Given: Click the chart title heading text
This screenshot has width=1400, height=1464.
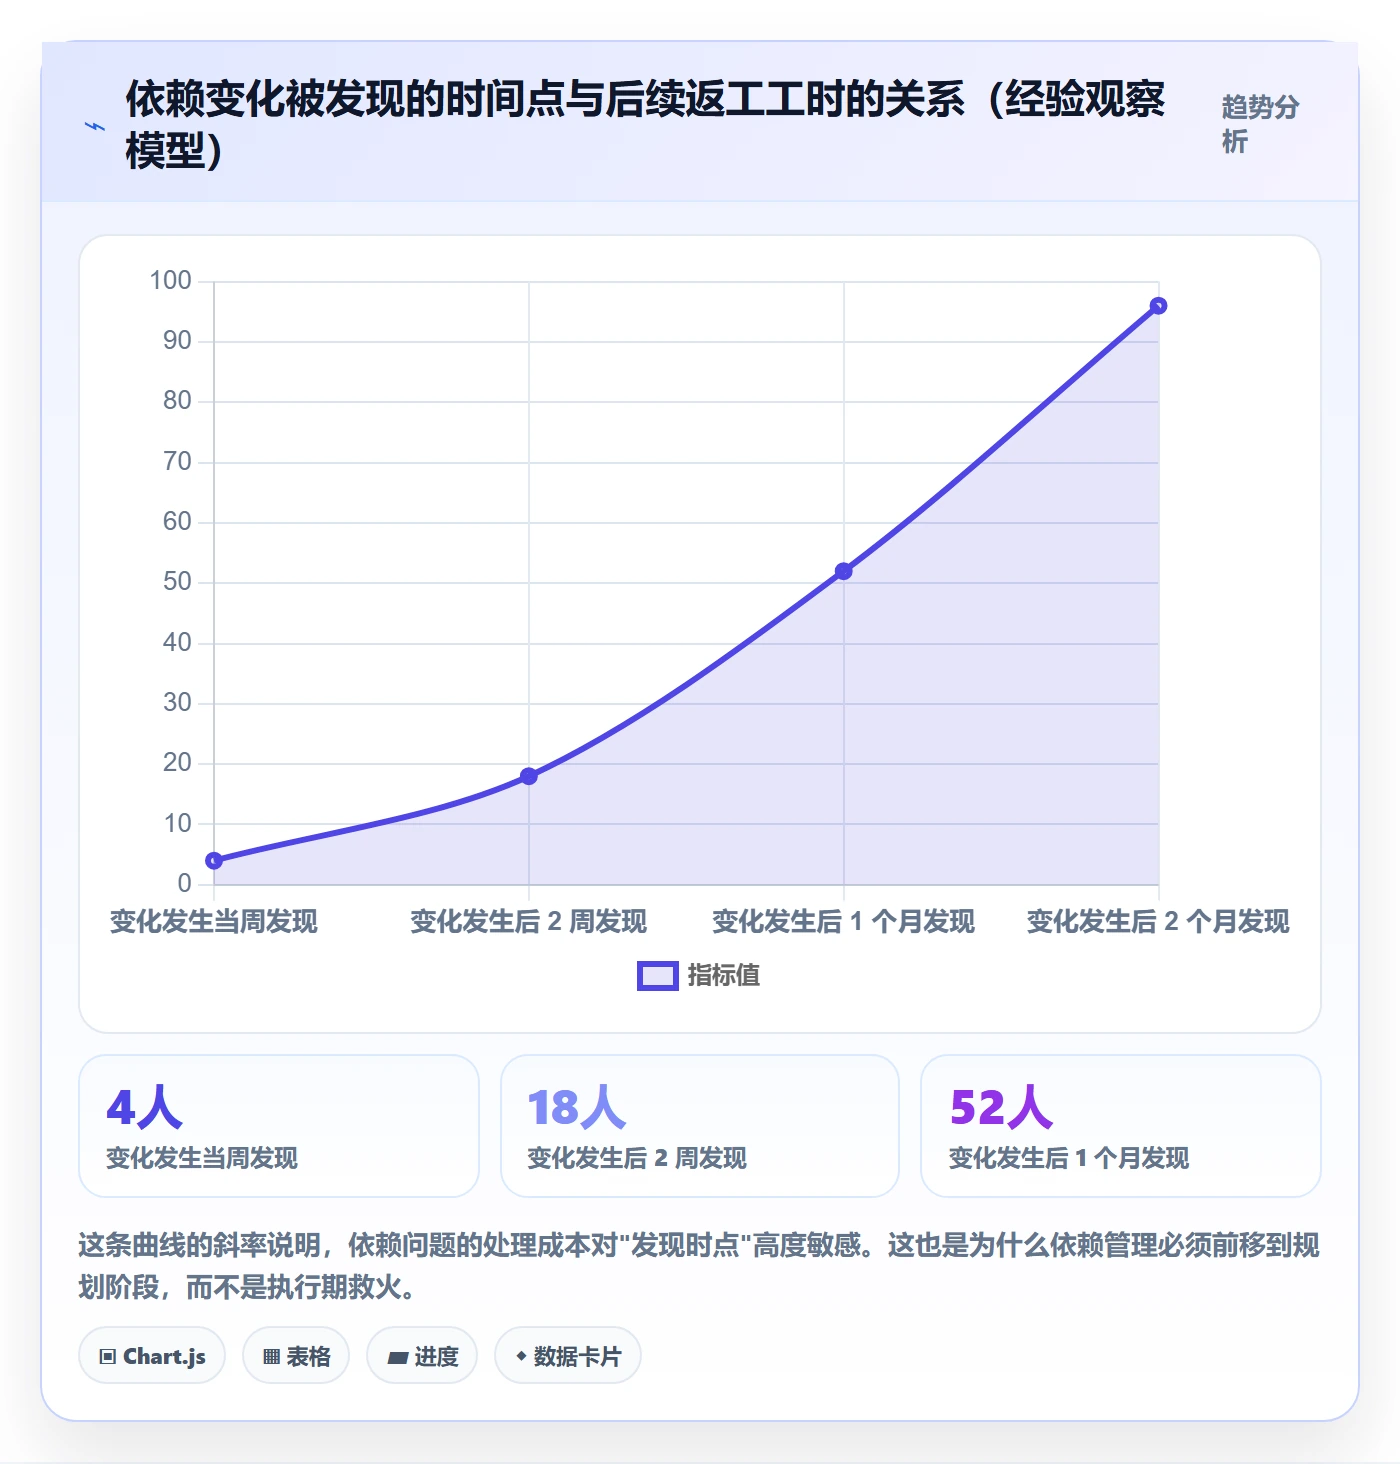Looking at the screenshot, I should [646, 124].
